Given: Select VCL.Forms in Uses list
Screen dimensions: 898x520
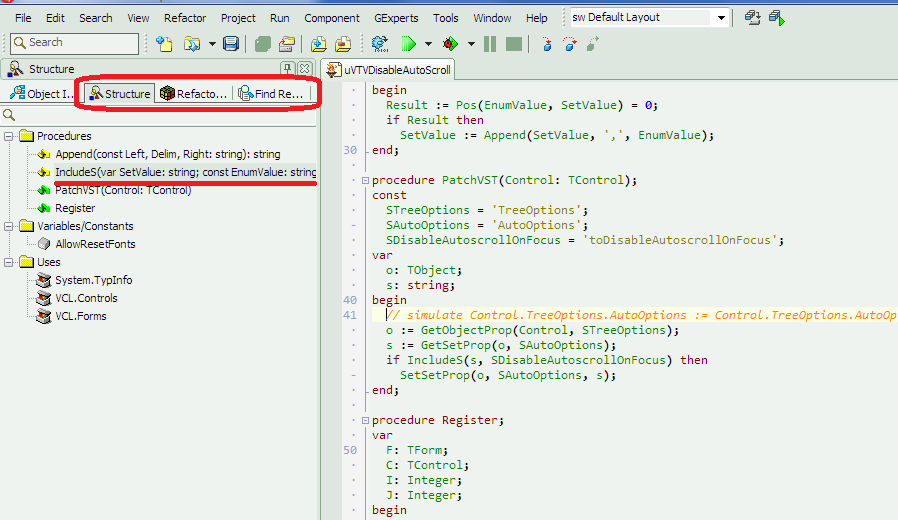Looking at the screenshot, I should click(81, 316).
